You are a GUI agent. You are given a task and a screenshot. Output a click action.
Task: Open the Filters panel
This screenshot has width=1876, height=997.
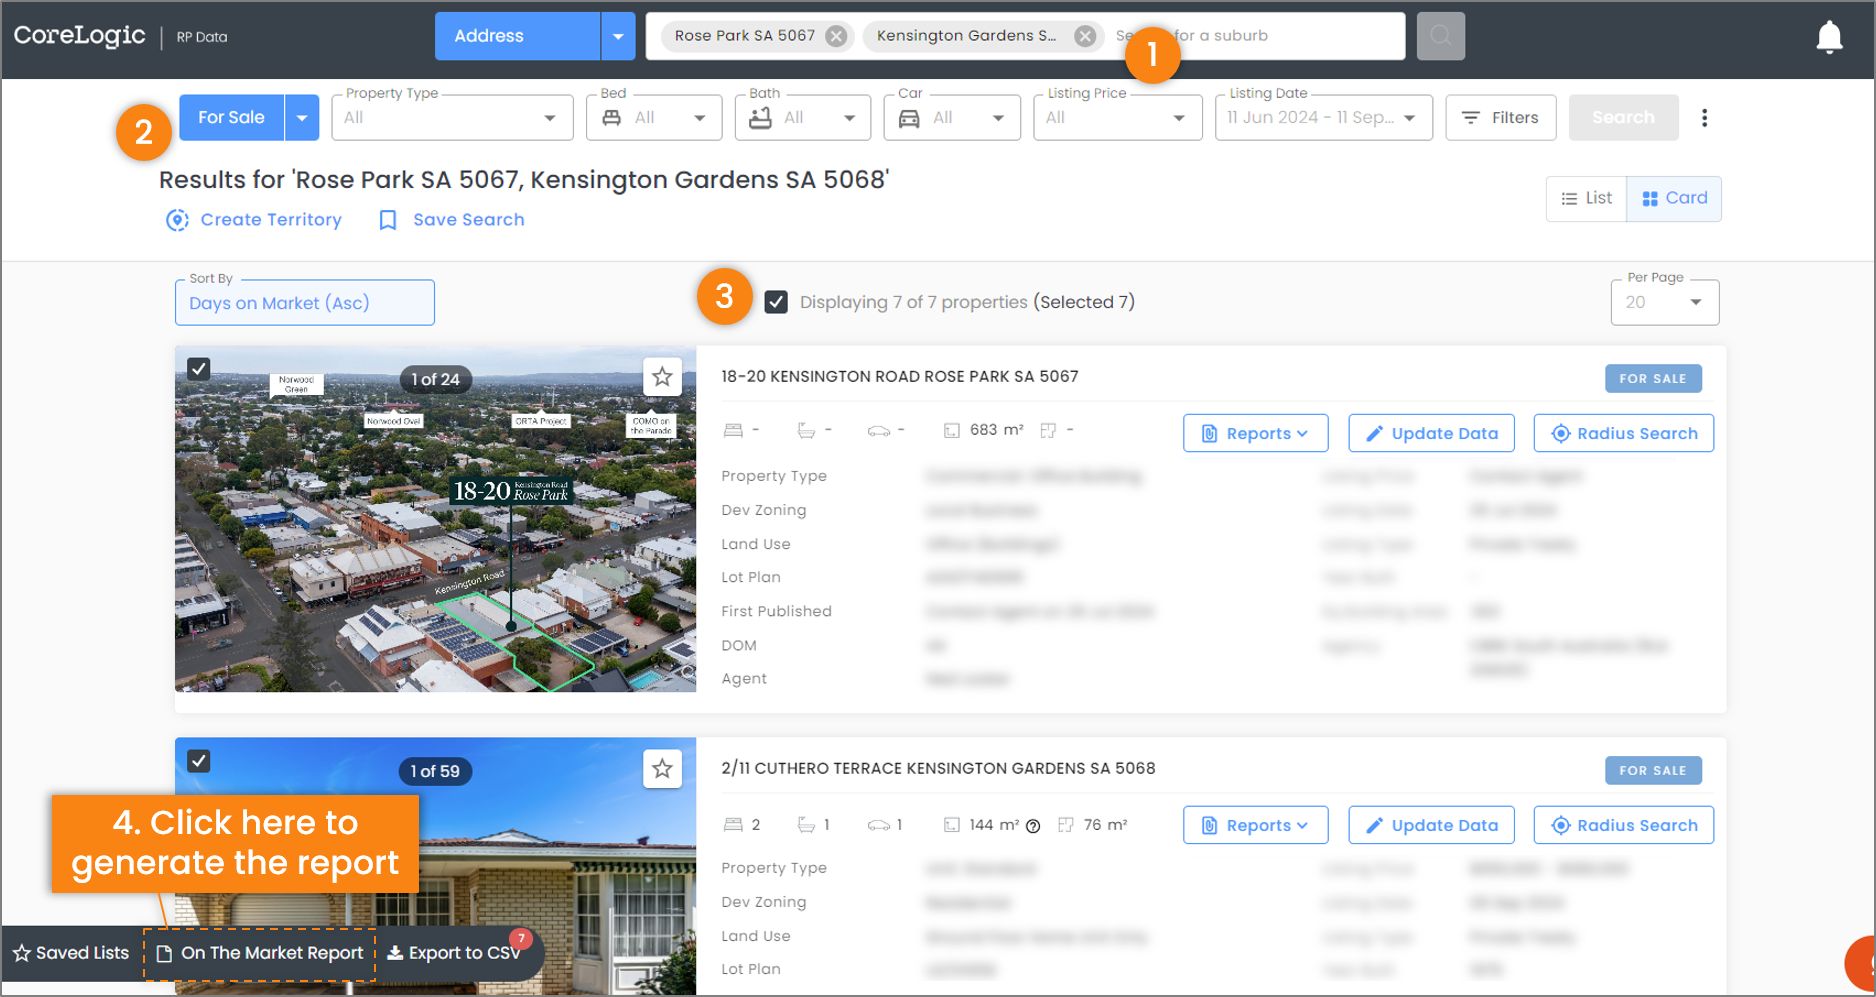[x=1501, y=118]
